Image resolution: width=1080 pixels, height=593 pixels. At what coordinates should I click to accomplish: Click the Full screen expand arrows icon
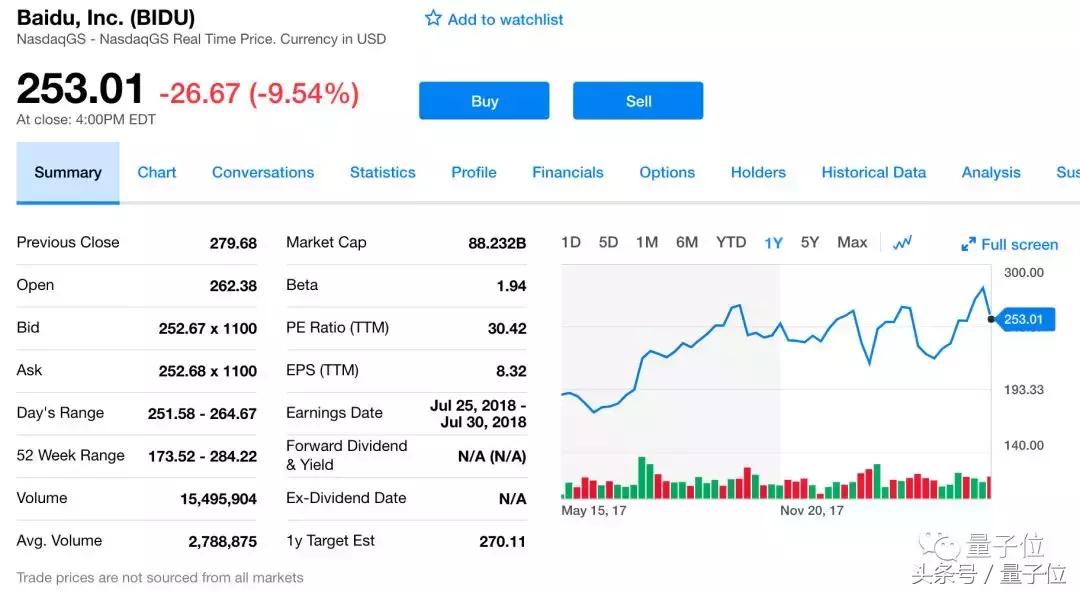click(968, 244)
